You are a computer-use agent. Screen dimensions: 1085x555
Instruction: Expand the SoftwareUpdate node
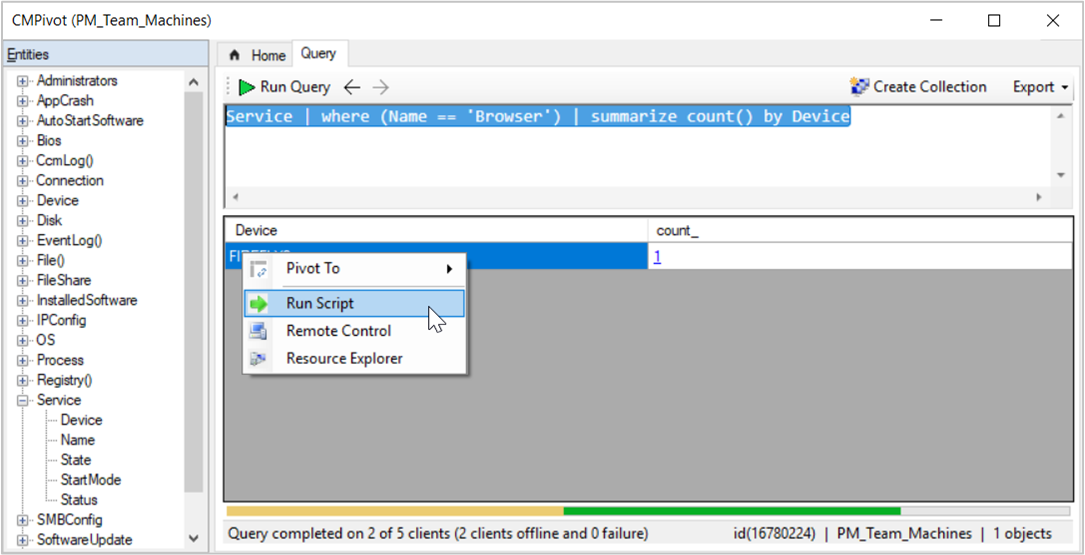[x=24, y=540]
